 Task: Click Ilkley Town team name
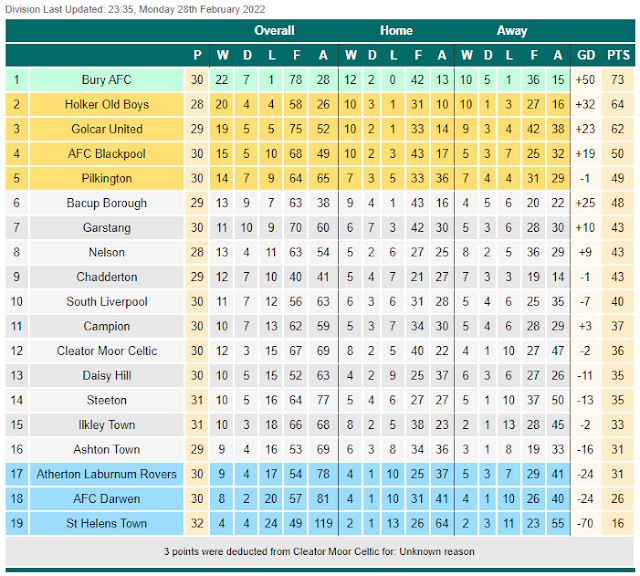(107, 425)
